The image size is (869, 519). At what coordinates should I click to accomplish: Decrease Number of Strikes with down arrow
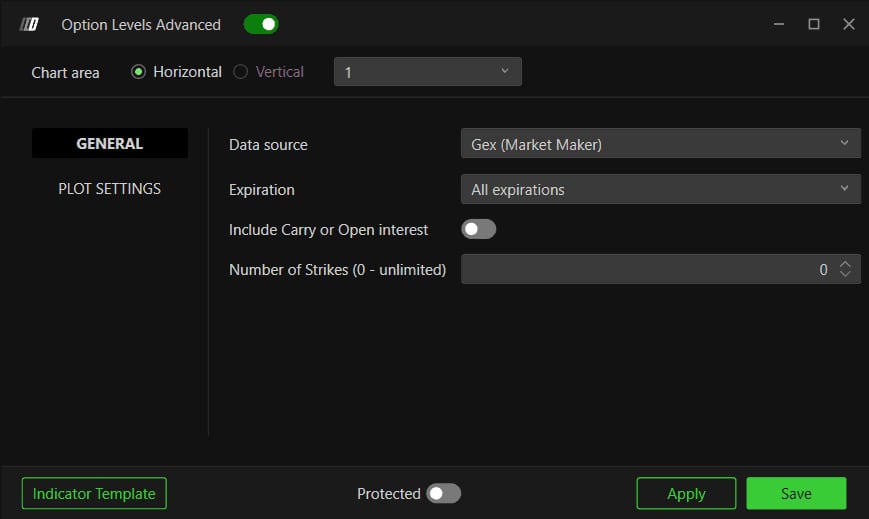click(x=845, y=274)
